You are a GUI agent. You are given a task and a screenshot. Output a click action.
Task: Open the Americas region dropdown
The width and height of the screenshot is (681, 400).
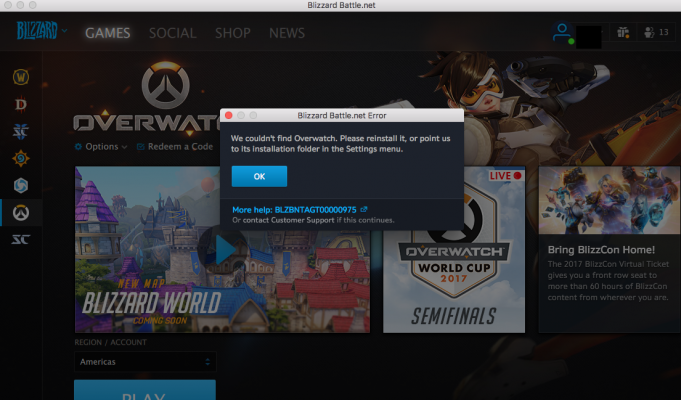click(144, 361)
